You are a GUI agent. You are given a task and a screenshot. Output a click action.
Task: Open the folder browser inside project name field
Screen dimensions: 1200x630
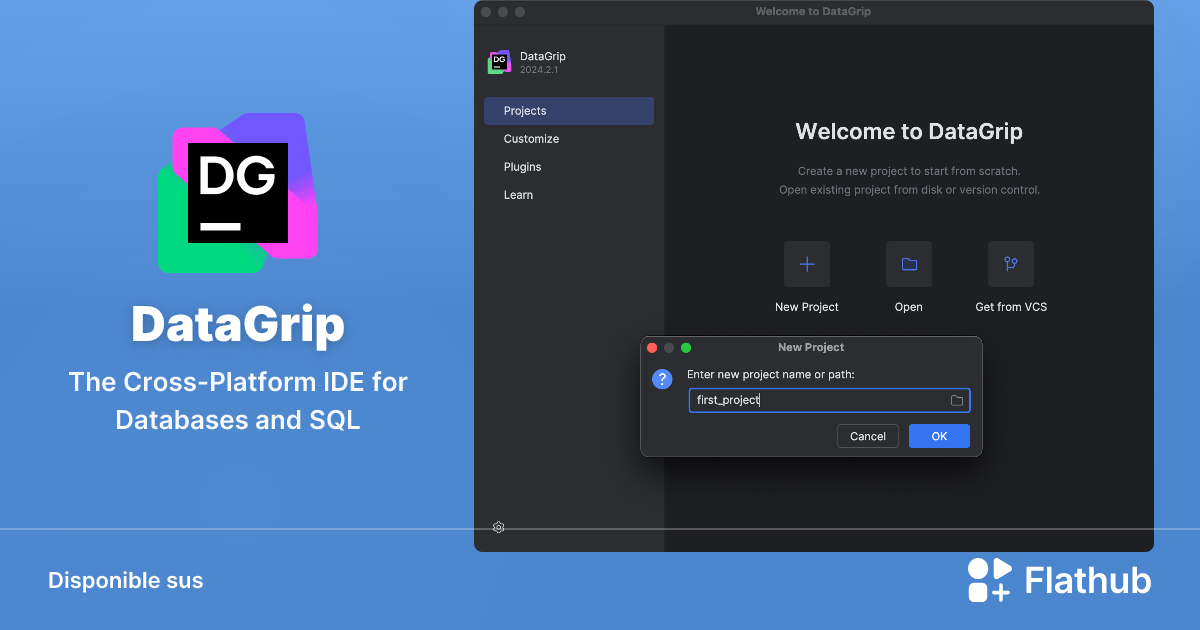tap(956, 399)
